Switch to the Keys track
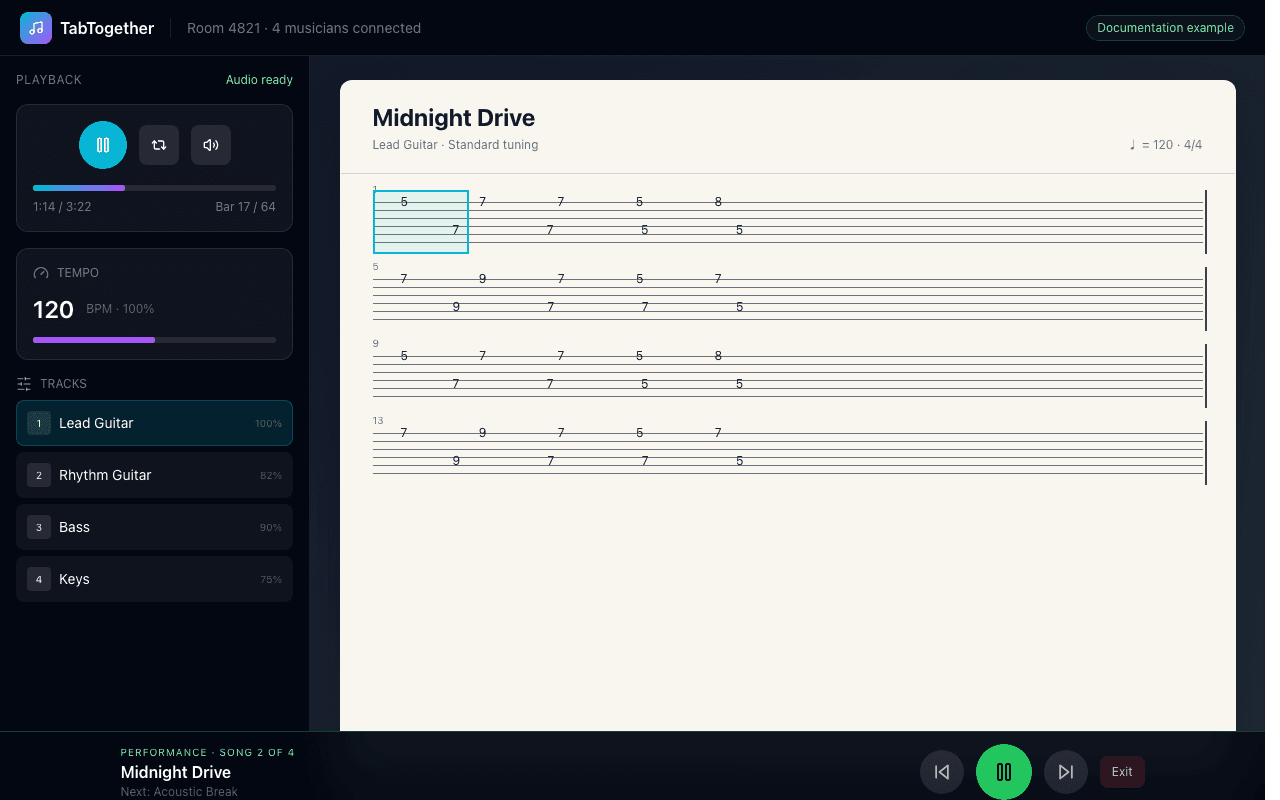This screenshot has width=1280, height=800. (154, 579)
